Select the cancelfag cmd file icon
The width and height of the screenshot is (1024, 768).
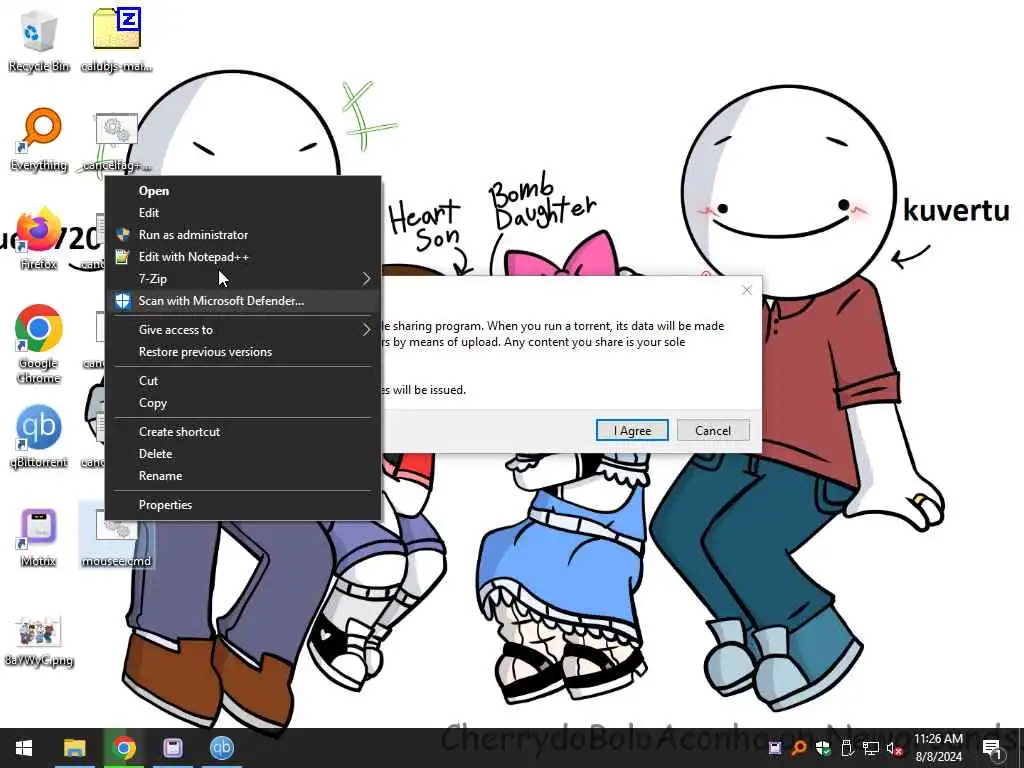(x=117, y=142)
